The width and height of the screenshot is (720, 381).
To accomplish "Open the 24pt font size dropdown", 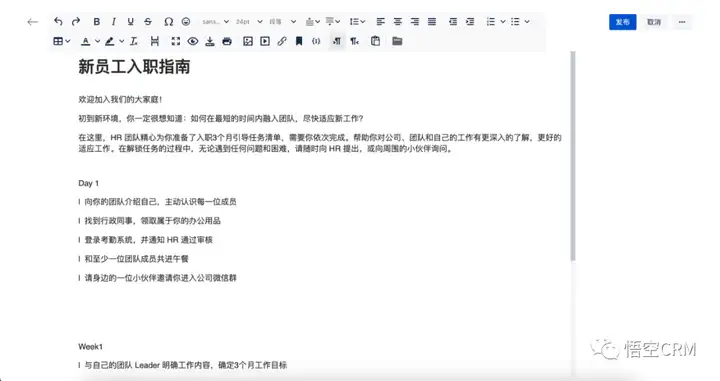I will (249, 22).
